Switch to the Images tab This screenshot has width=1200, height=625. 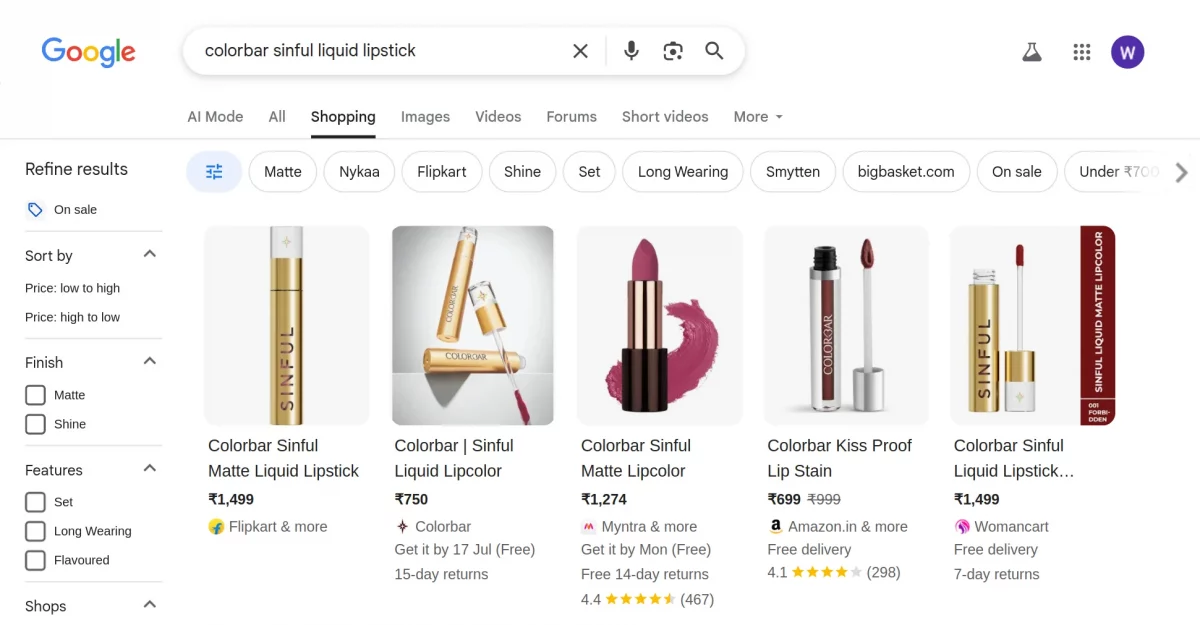click(x=425, y=116)
